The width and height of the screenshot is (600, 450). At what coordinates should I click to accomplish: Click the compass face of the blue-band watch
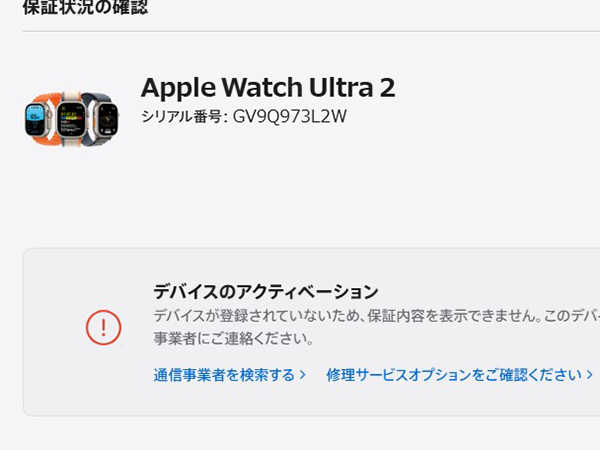tap(108, 119)
